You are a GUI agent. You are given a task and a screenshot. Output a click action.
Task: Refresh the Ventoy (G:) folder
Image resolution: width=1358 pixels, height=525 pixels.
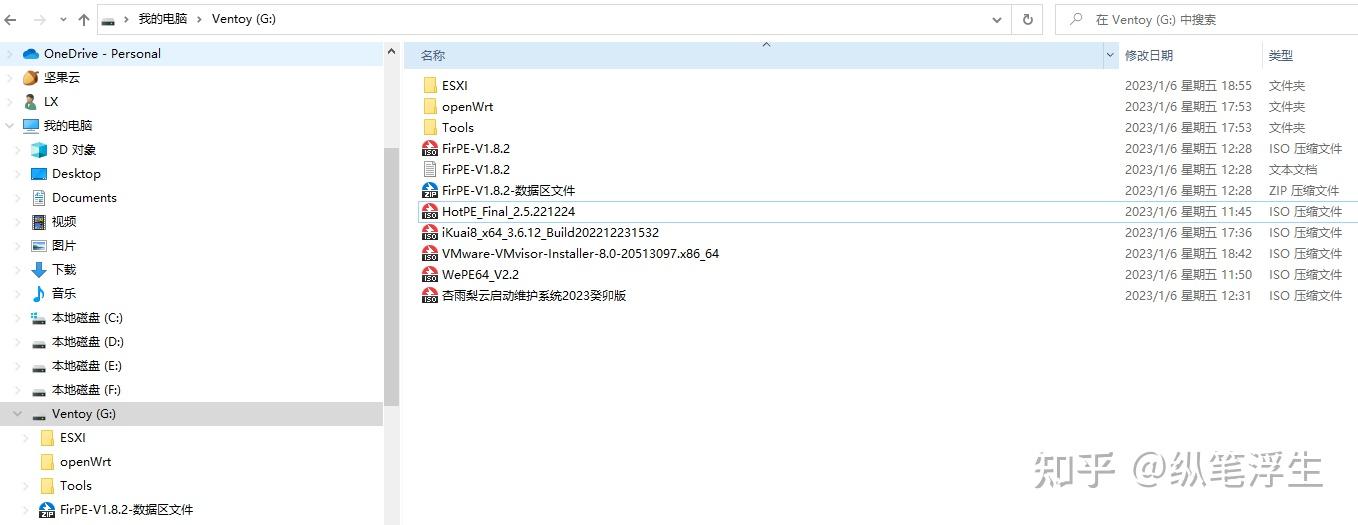tap(1027, 19)
